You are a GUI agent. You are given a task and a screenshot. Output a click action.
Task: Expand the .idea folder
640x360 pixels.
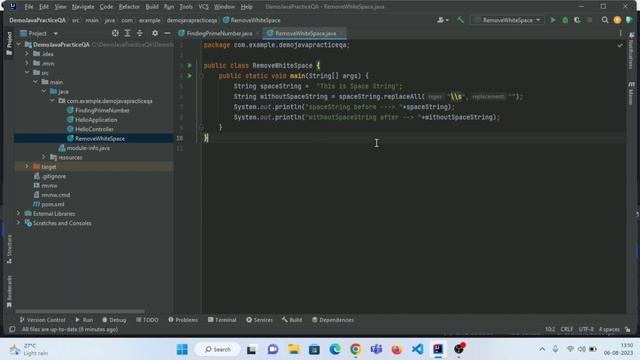point(27,53)
